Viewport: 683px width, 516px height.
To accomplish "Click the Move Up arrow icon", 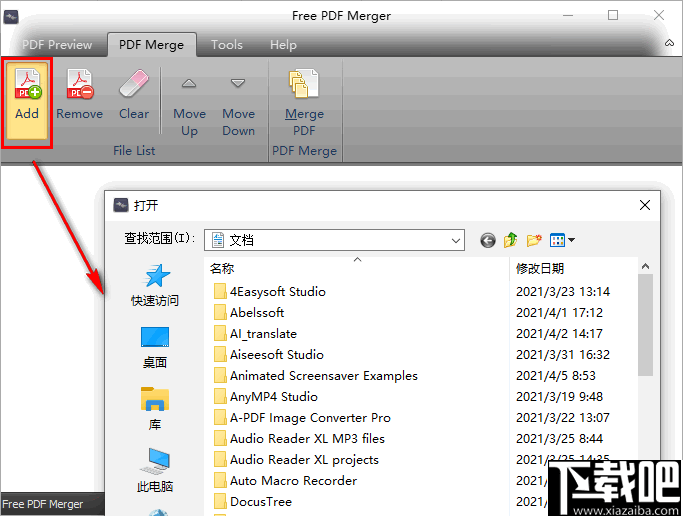I will pyautogui.click(x=189, y=83).
